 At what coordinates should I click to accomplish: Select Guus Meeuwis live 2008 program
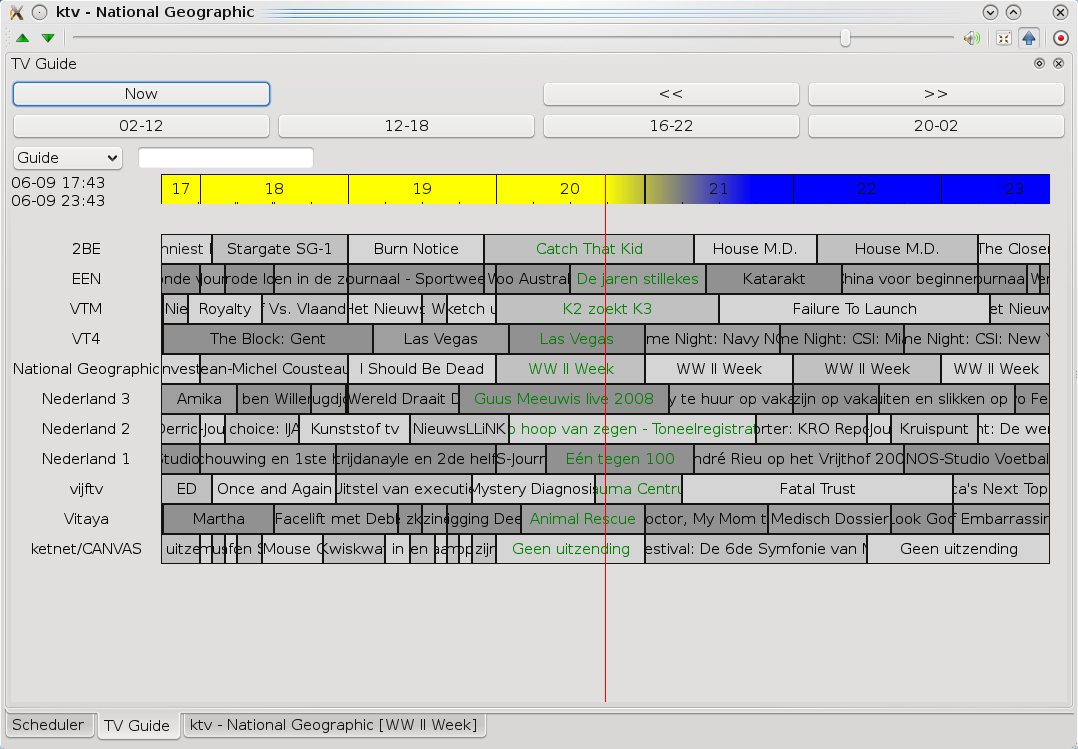click(x=564, y=399)
